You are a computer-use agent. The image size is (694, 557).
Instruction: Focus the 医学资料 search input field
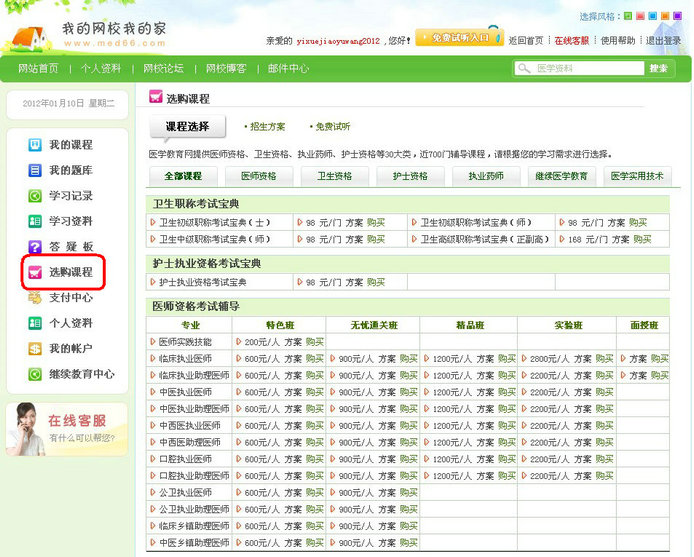[580, 68]
